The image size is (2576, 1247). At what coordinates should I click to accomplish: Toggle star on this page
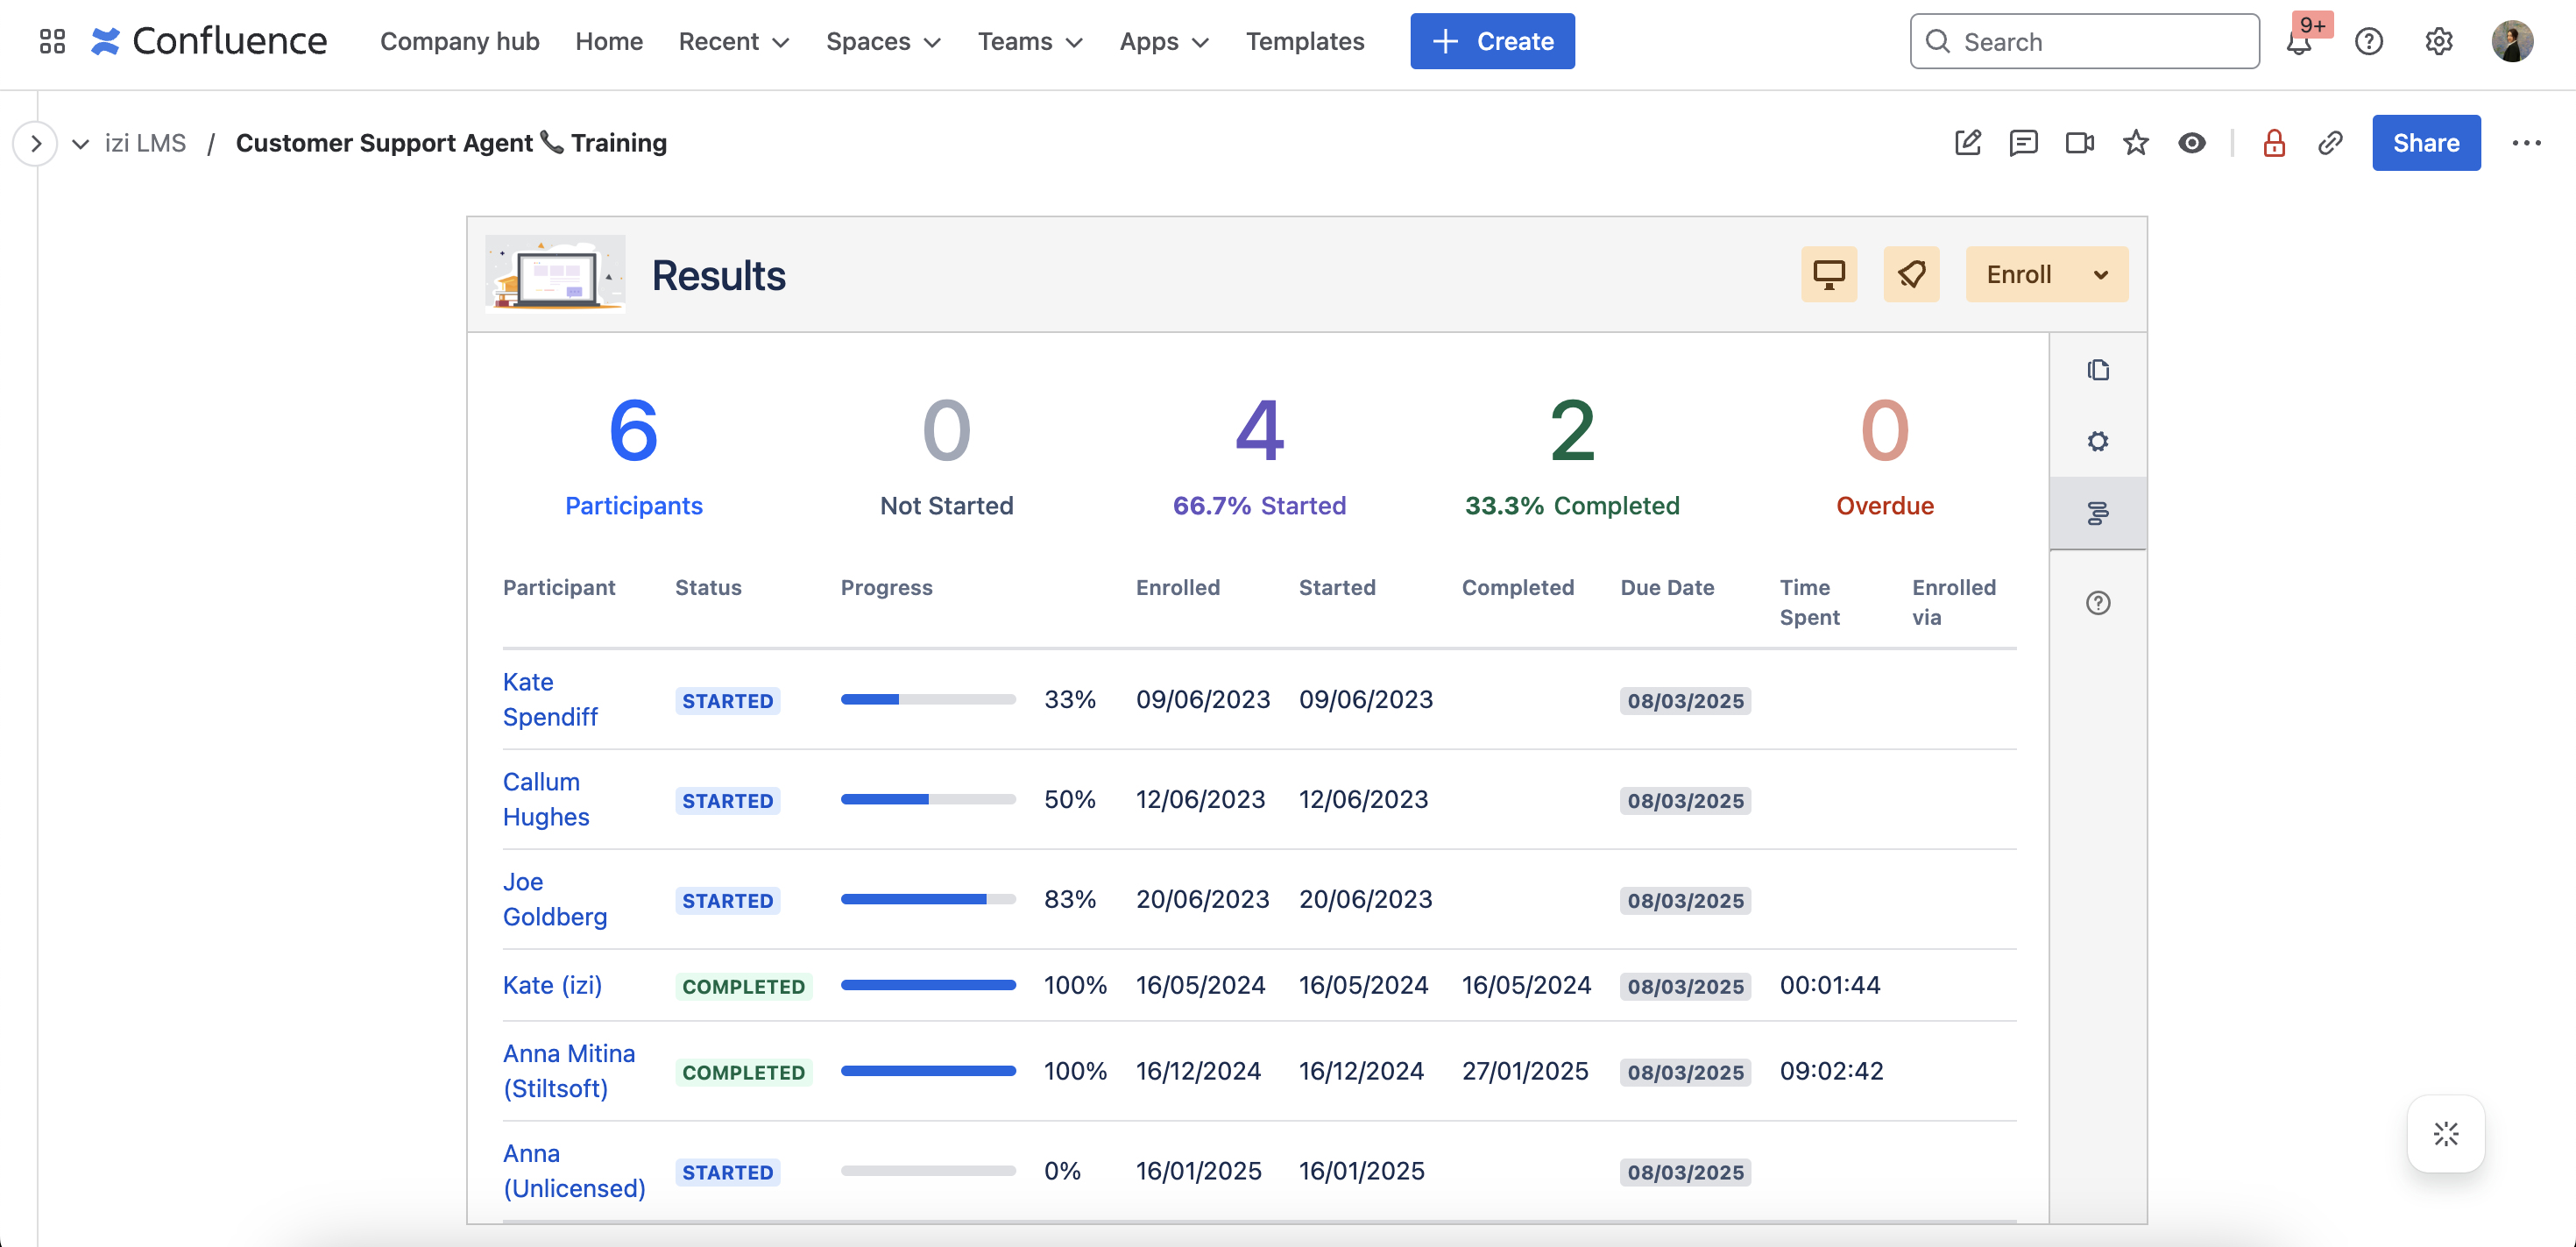tap(2135, 143)
